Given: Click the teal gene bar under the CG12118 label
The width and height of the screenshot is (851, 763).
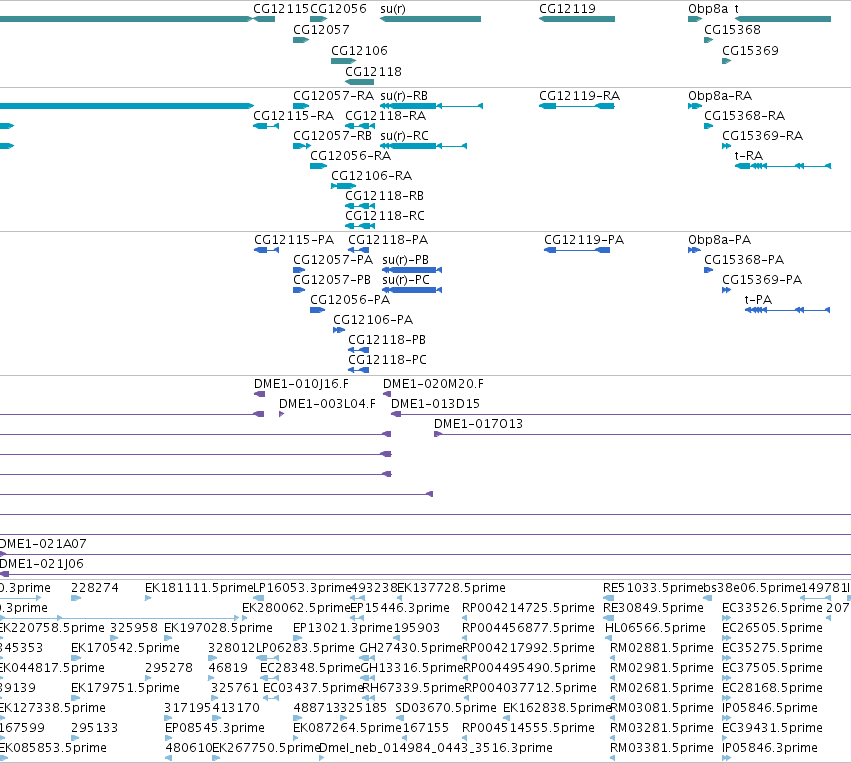Looking at the screenshot, I should pyautogui.click(x=359, y=82).
